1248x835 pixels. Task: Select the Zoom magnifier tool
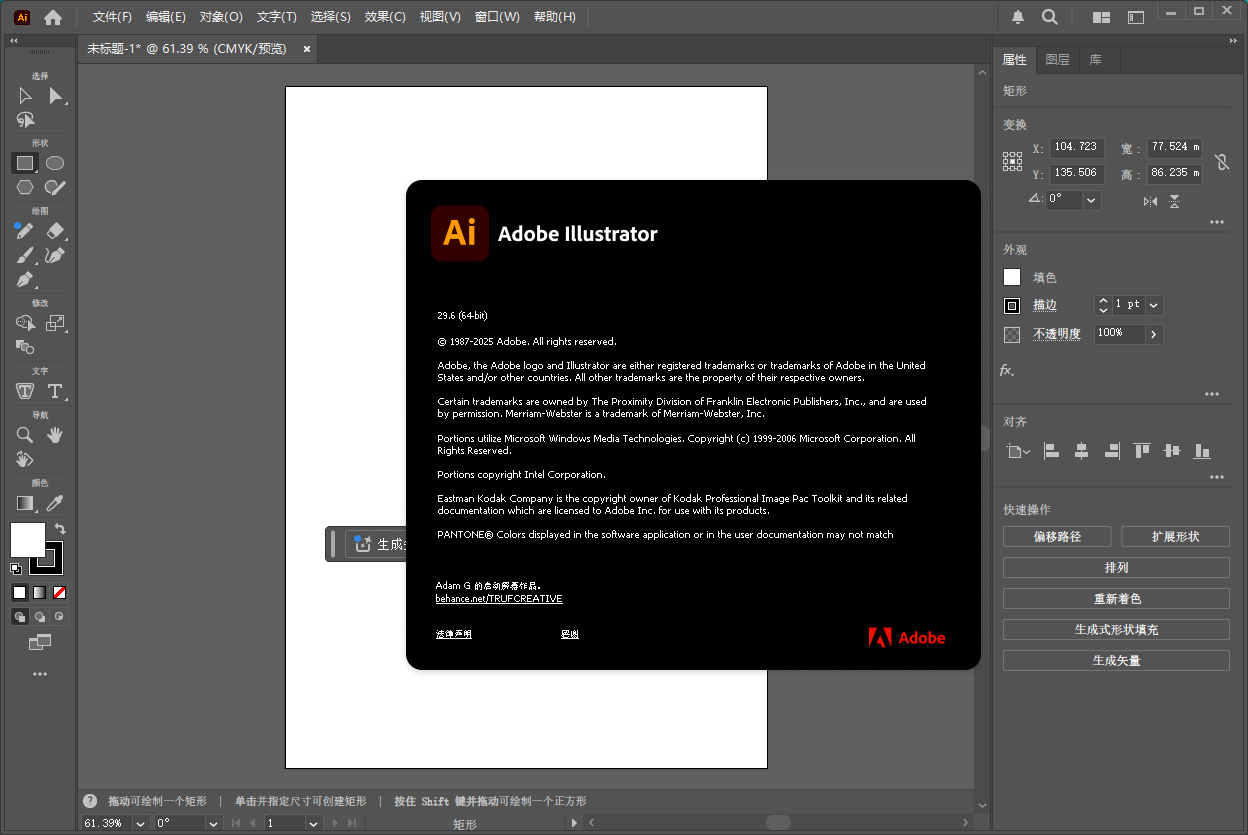click(25, 435)
